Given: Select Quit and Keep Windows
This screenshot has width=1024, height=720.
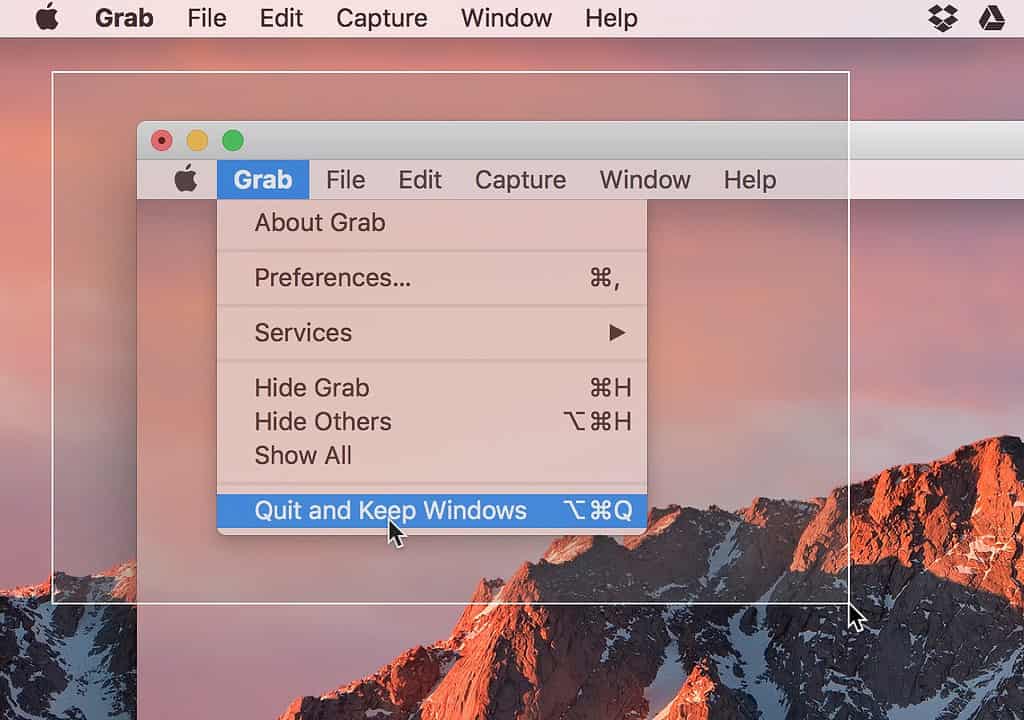Looking at the screenshot, I should pyautogui.click(x=432, y=510).
